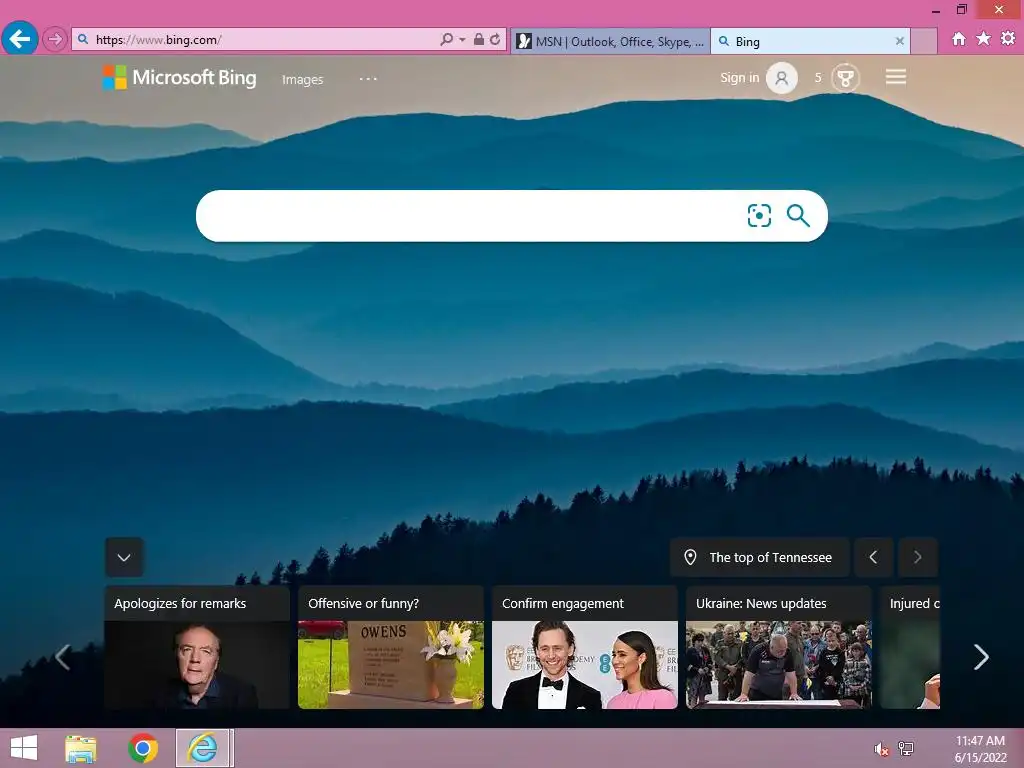Open the Rewards trophy icon

[846, 78]
